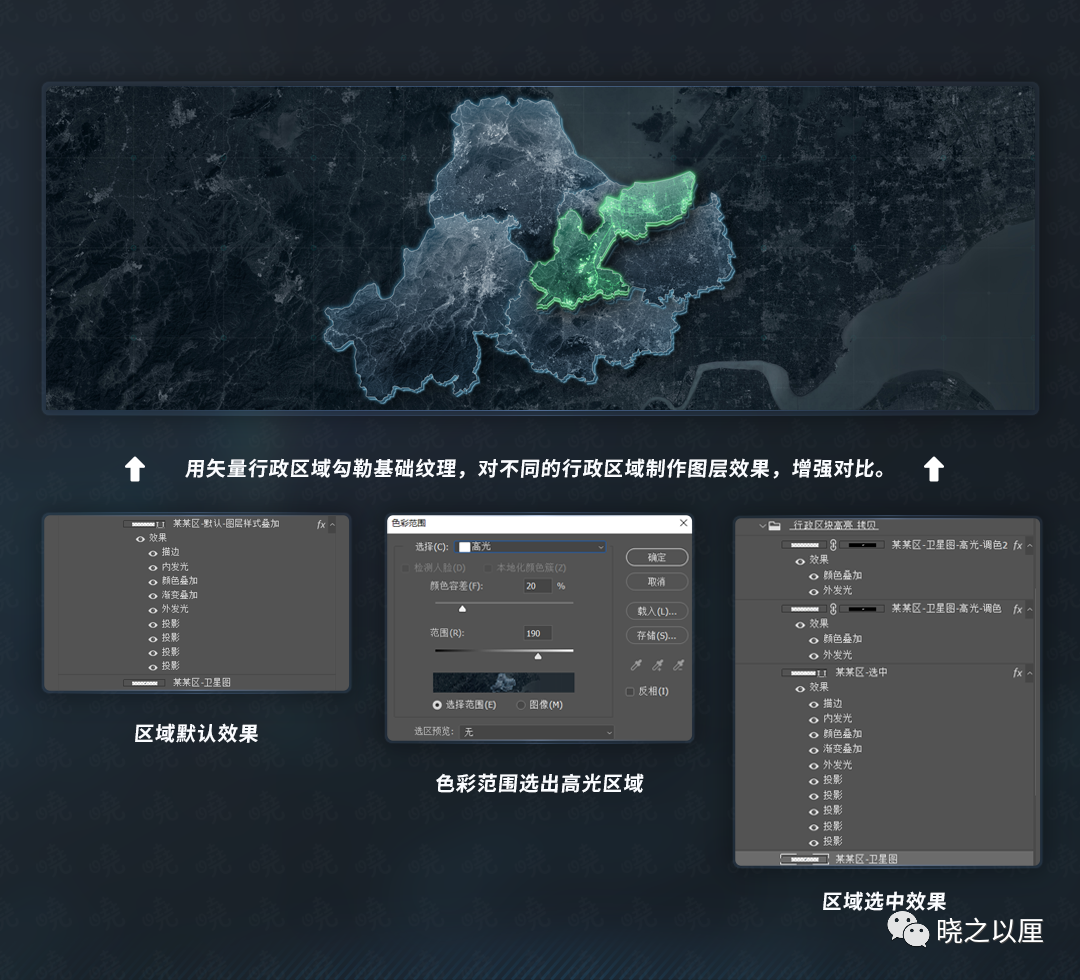Hide 外发光 effect under 某某区-卫星图-高光-调色

pyautogui.click(x=813, y=656)
